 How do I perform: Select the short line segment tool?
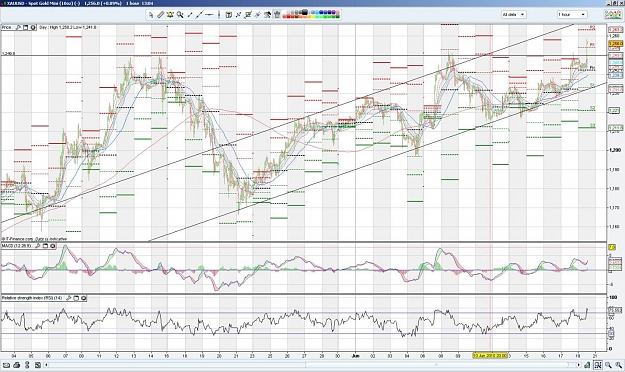tap(190, 15)
